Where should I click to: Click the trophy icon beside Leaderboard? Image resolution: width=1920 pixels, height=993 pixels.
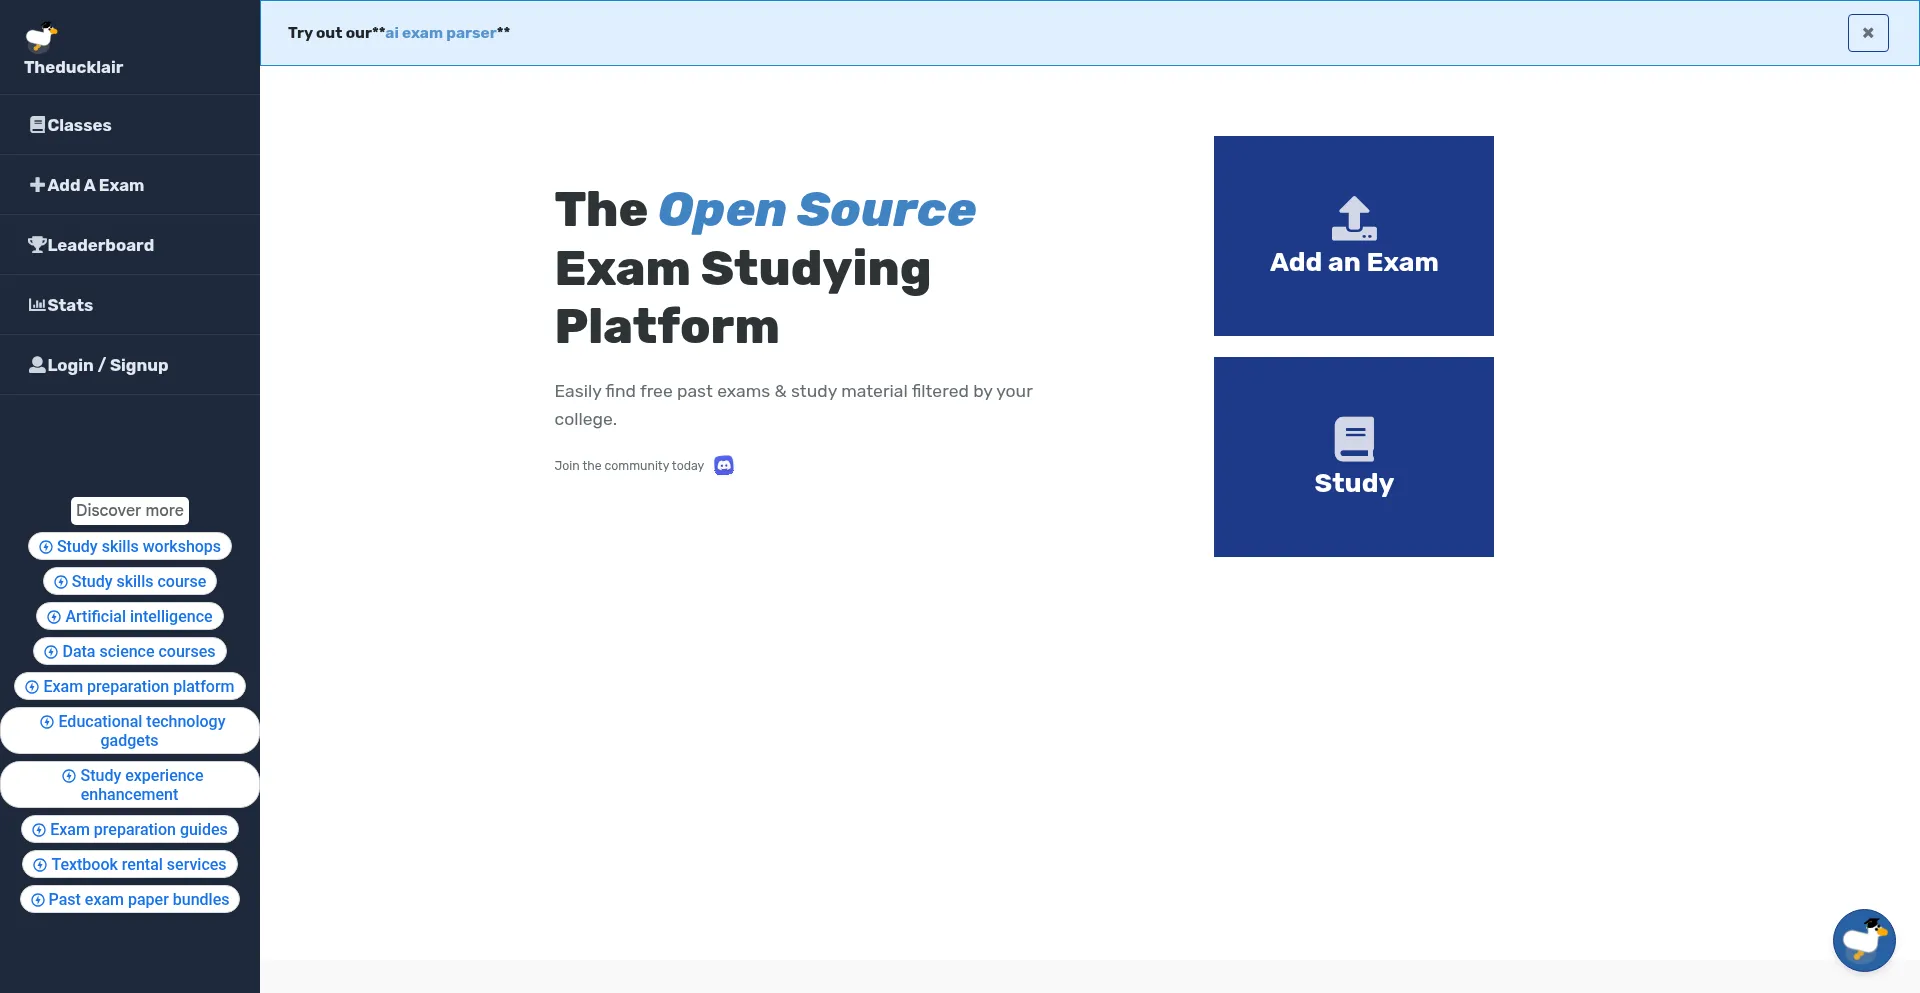(37, 245)
